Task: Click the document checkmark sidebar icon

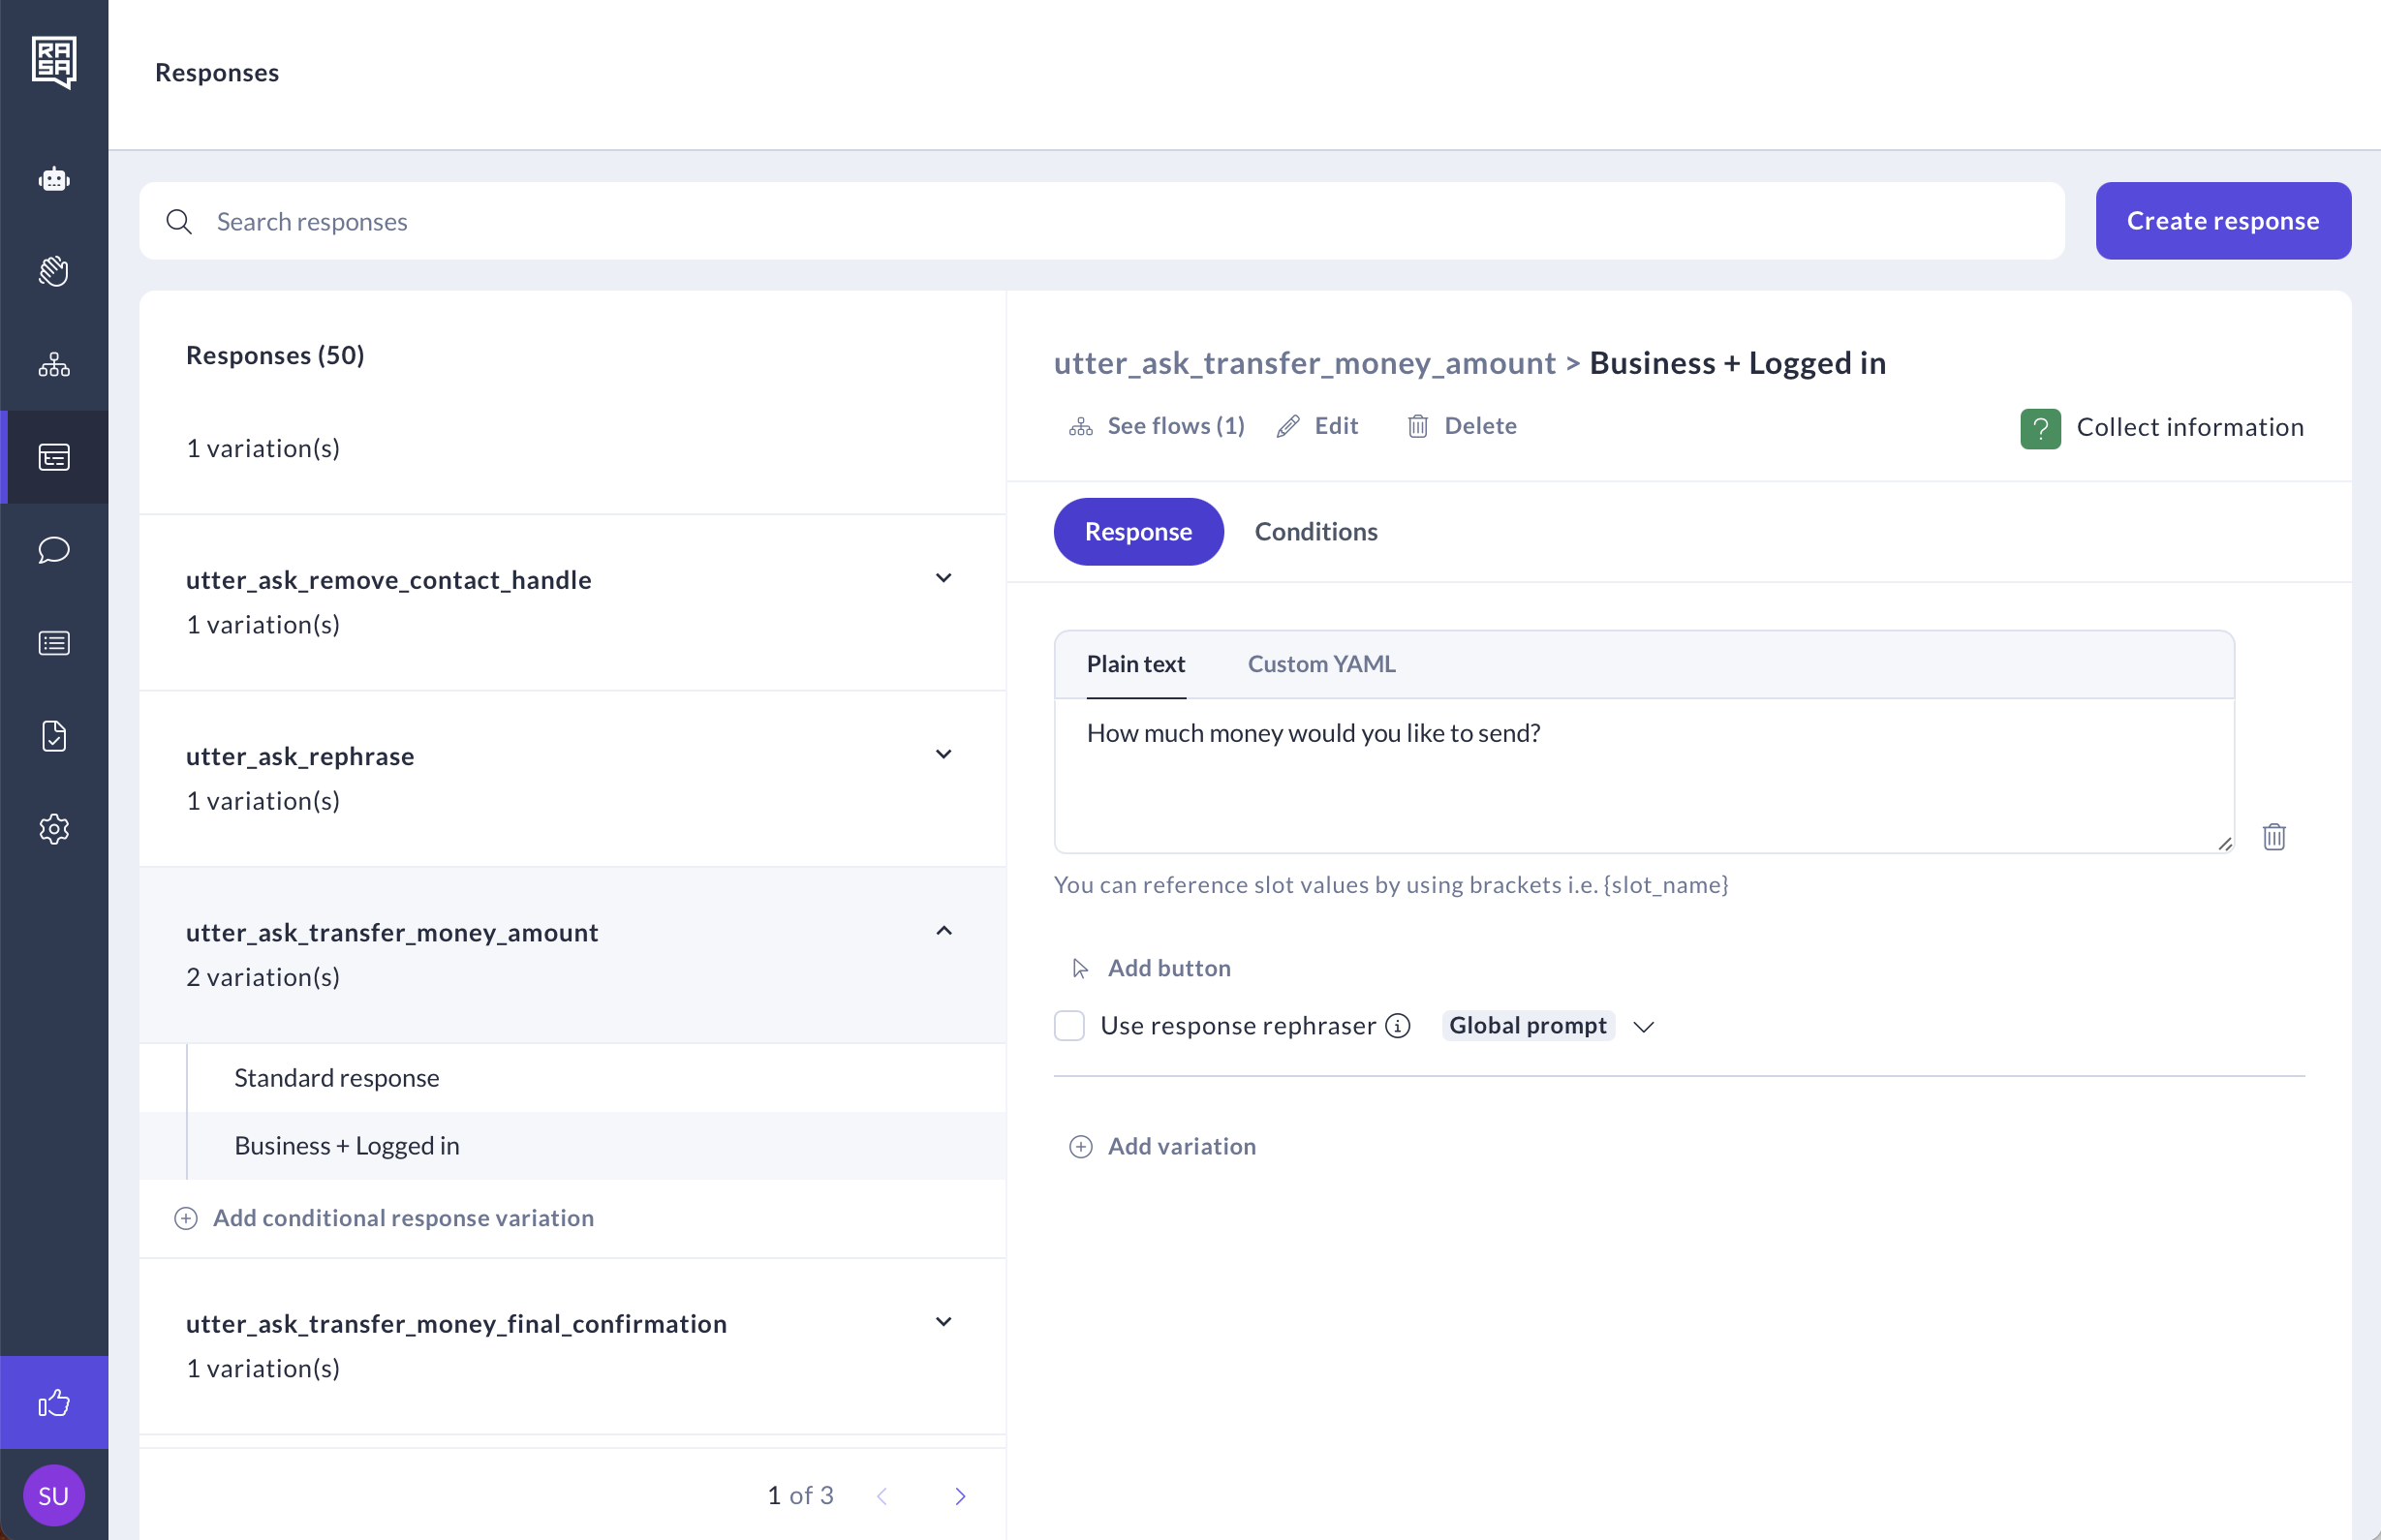Action: tap(54, 736)
